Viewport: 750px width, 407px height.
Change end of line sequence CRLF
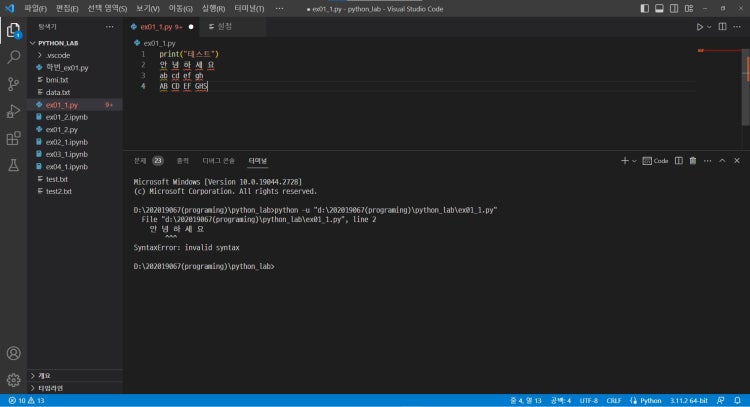coord(614,401)
